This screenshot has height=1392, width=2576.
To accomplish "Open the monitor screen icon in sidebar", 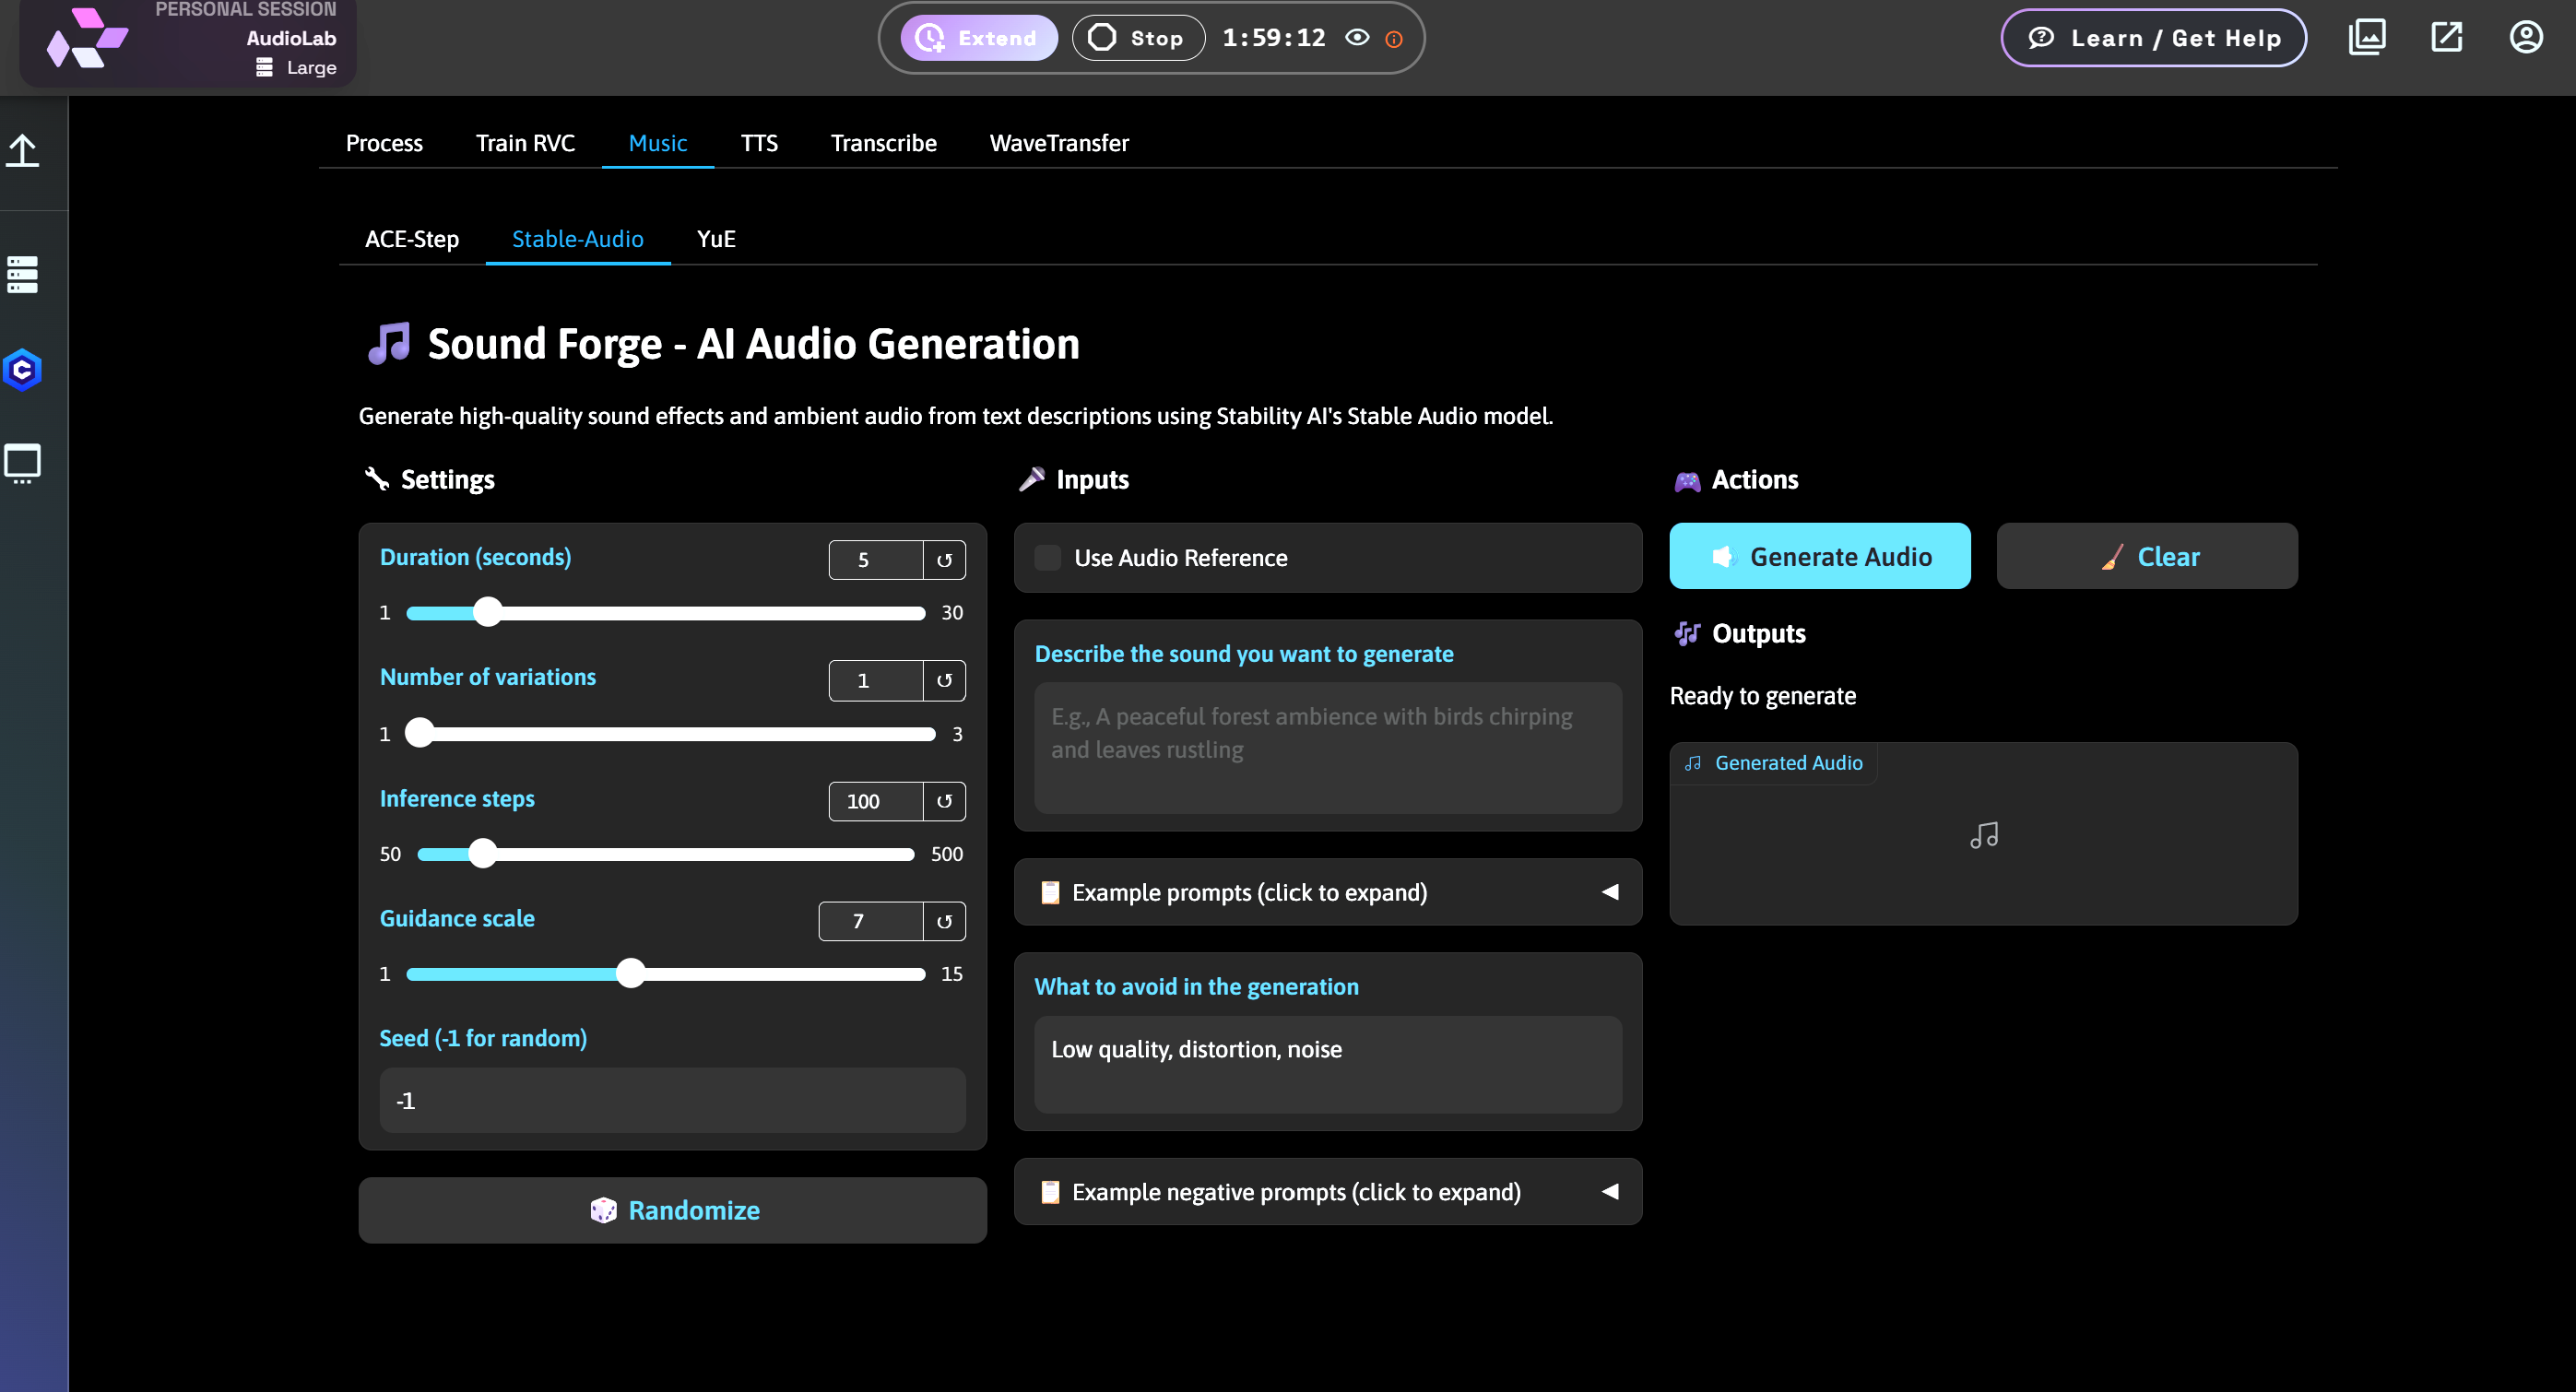I will (22, 464).
